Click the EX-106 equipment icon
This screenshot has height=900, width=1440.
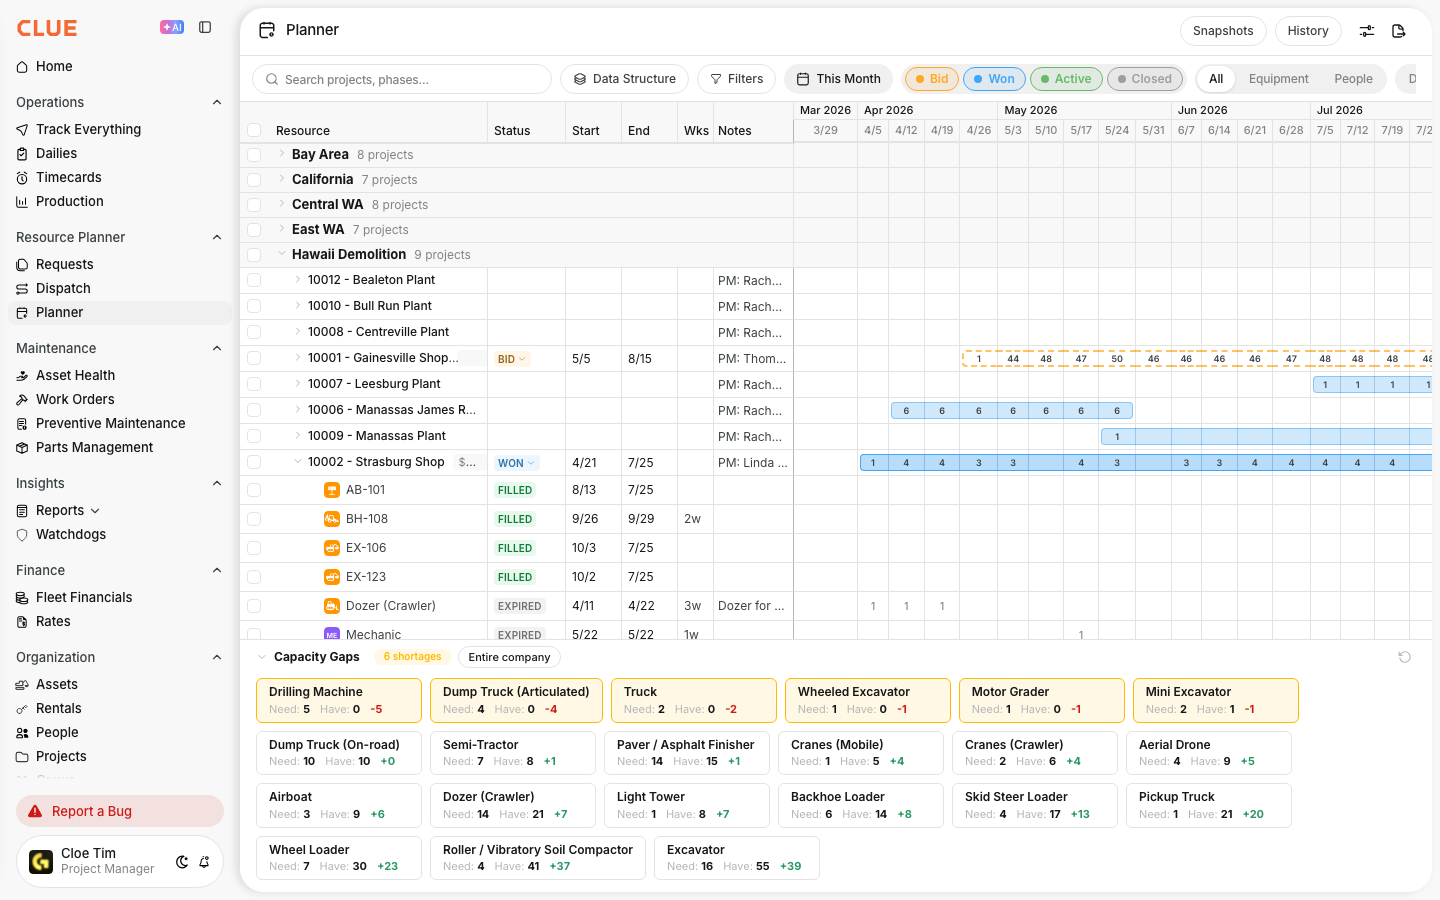[332, 548]
